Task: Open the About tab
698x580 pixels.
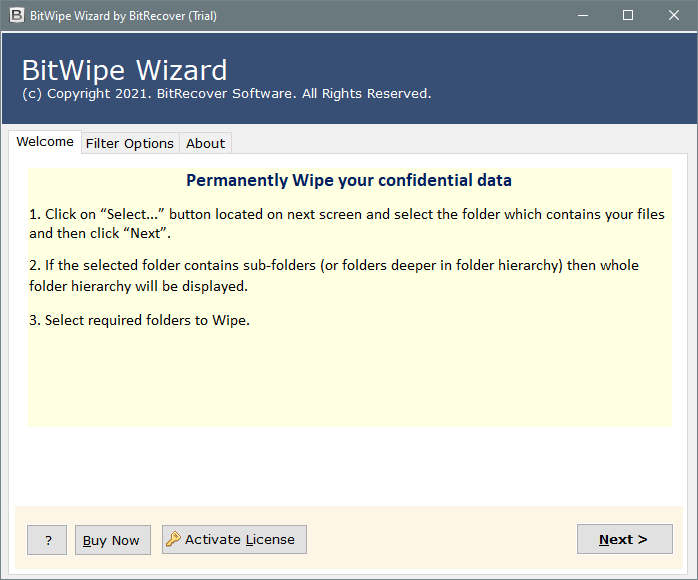Action: (205, 143)
